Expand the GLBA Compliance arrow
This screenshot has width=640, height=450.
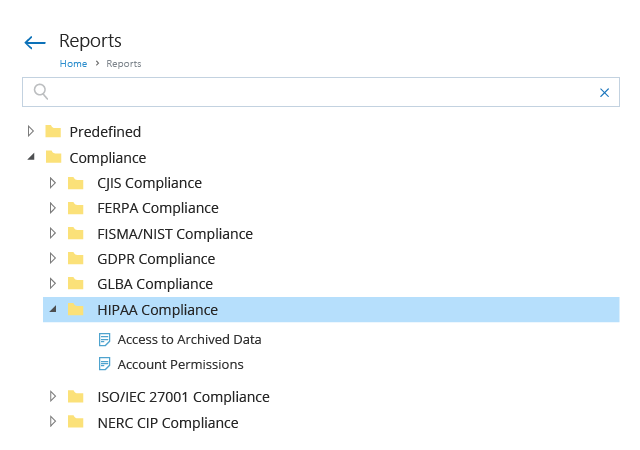pos(53,283)
